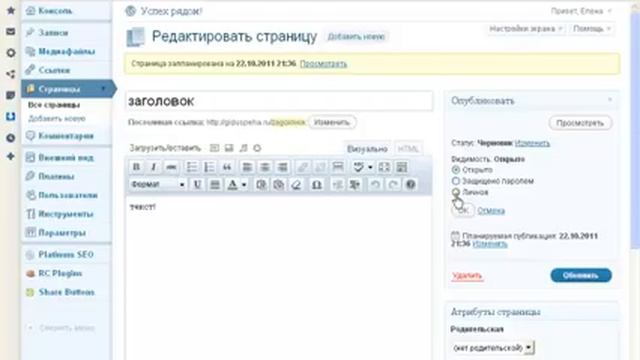640x360 pixels.
Task: Open mail icon in browser sidebar
Action: [11, 31]
